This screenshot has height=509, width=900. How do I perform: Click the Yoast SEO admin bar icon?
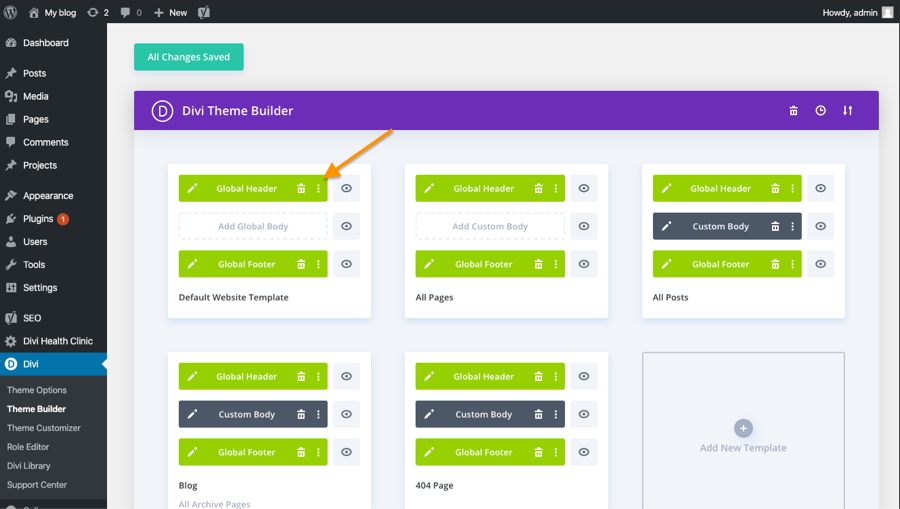click(x=204, y=12)
